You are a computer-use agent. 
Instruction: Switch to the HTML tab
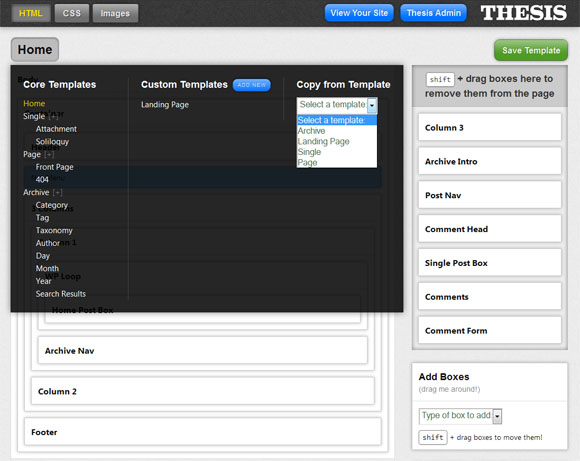(31, 13)
